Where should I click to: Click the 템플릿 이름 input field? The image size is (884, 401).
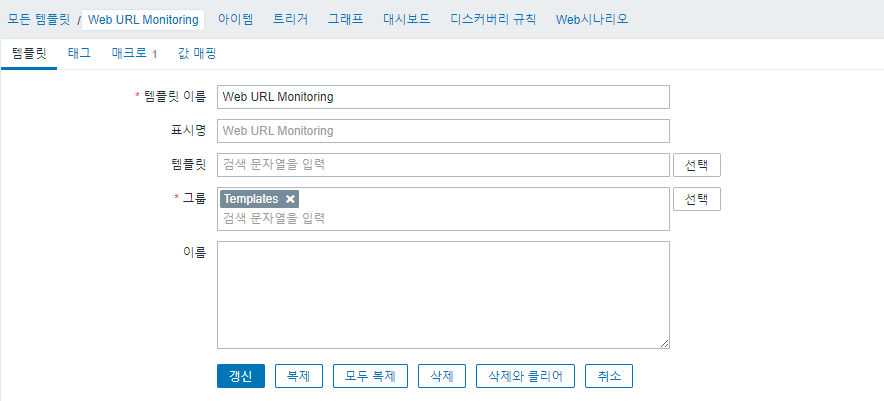[x=443, y=97]
